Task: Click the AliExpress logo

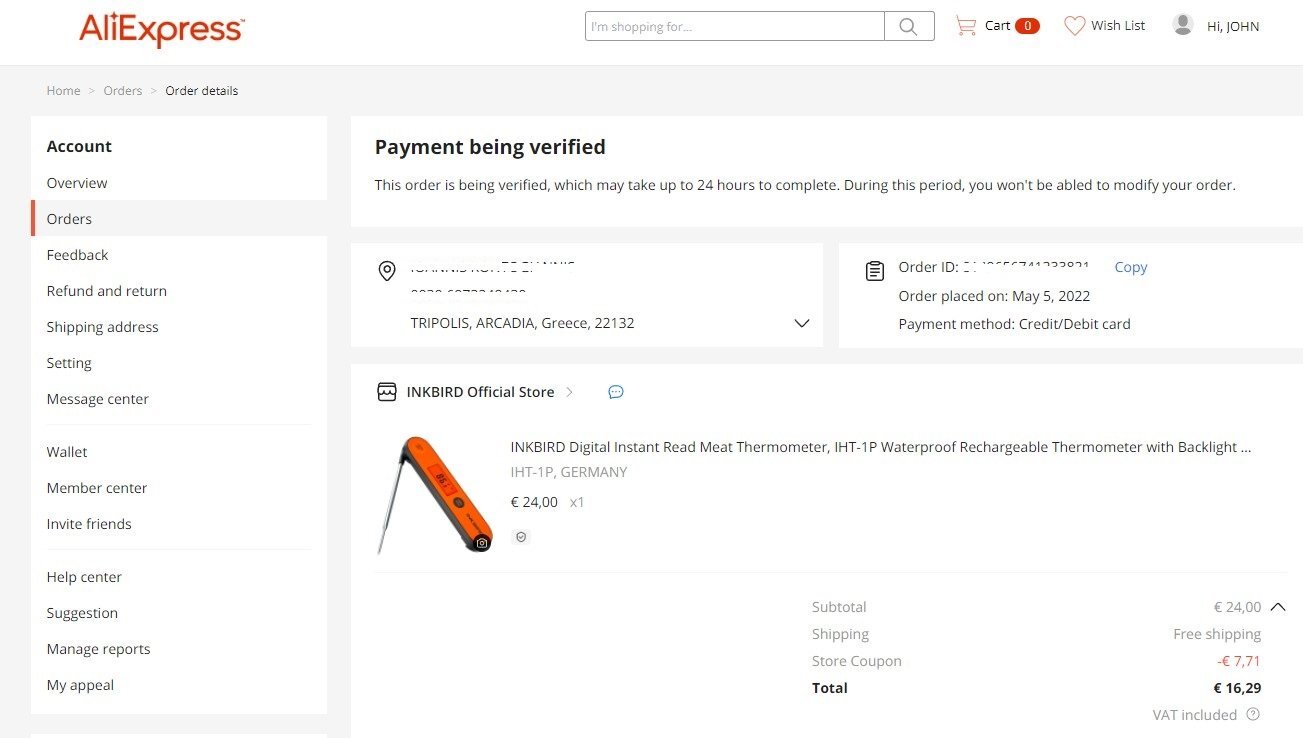Action: click(x=162, y=30)
